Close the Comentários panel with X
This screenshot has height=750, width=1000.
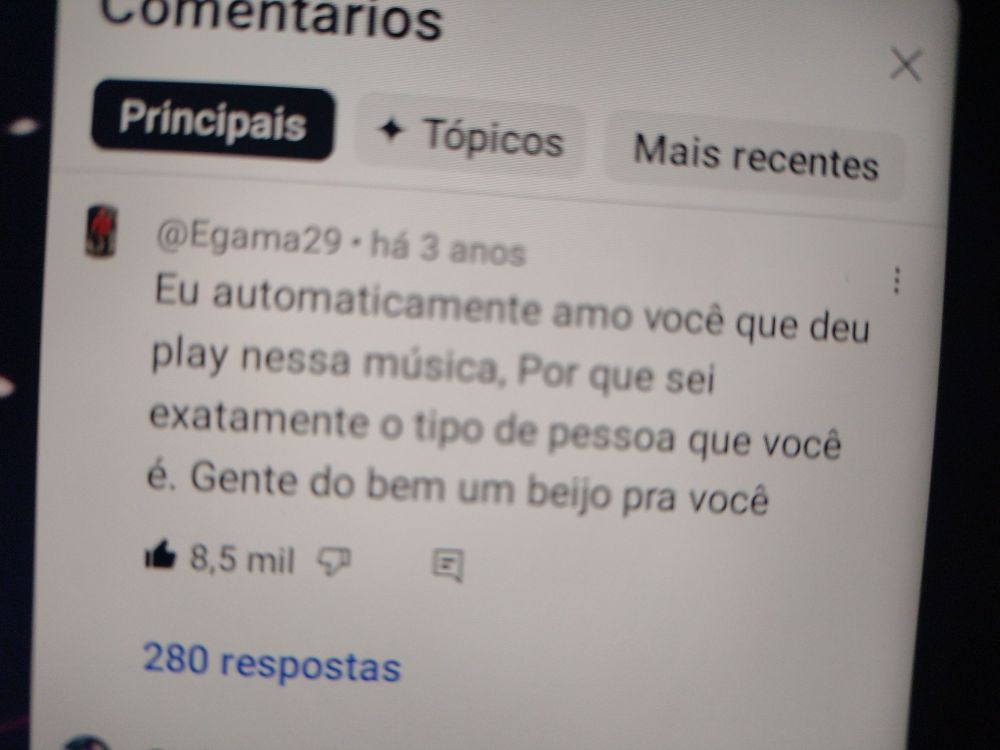[906, 65]
